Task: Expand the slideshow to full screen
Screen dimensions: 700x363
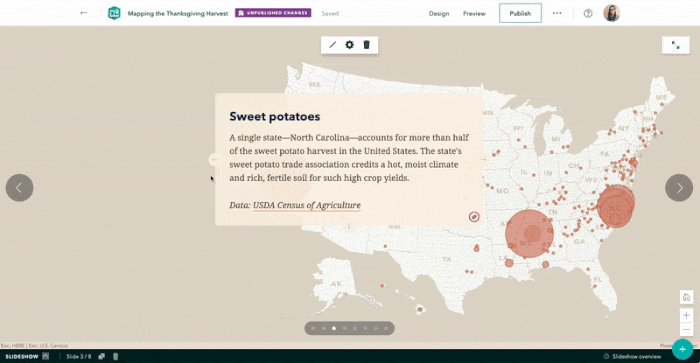Action: coord(675,45)
